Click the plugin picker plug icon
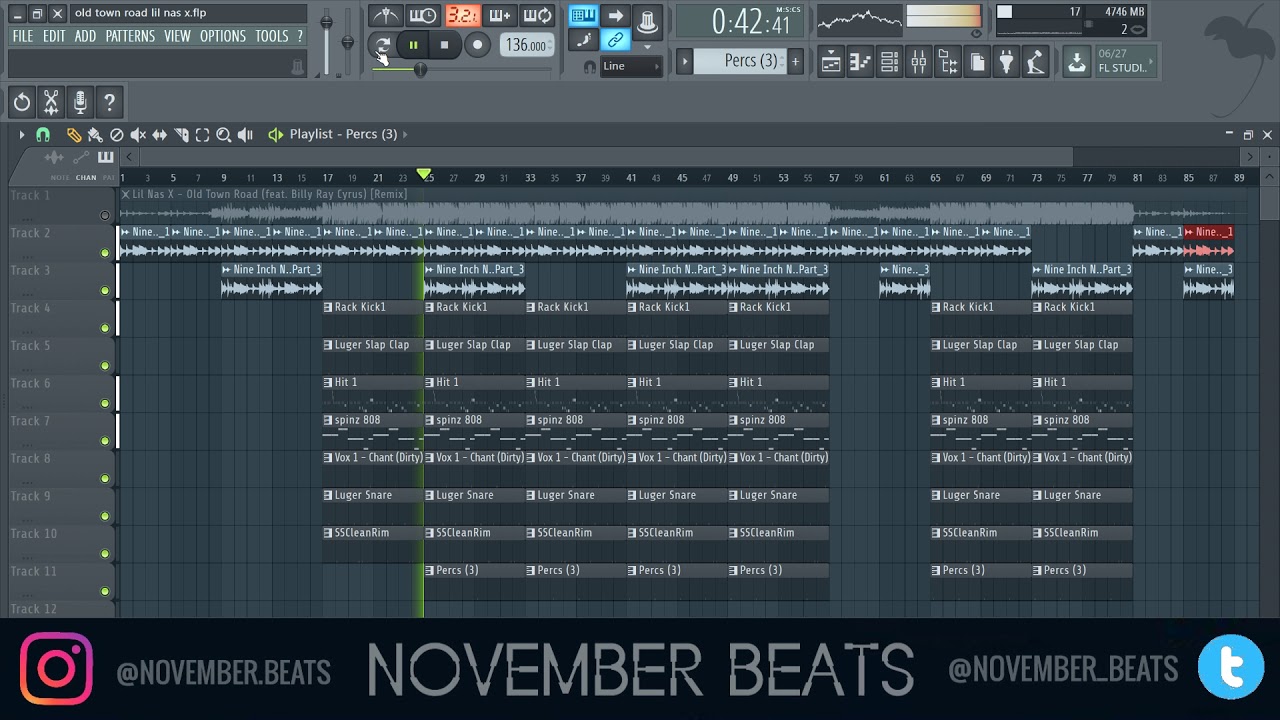1280x720 pixels. (x=1006, y=62)
